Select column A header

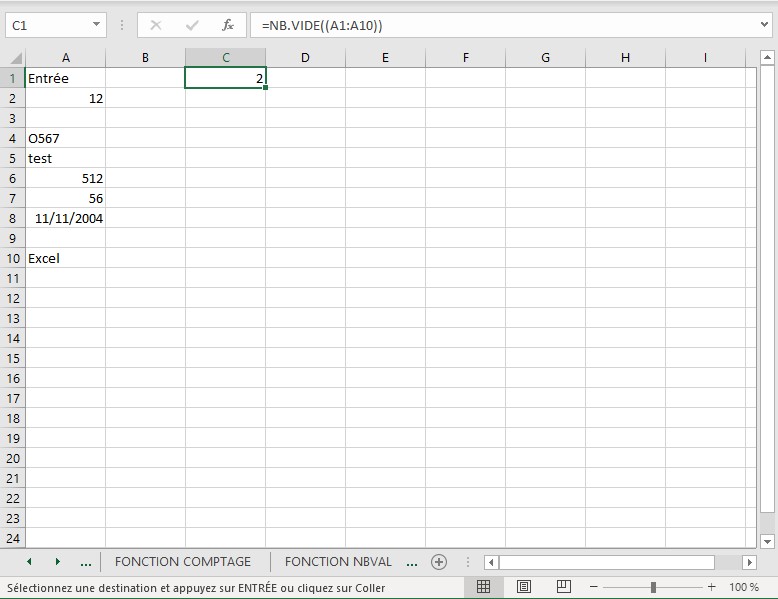(65, 58)
